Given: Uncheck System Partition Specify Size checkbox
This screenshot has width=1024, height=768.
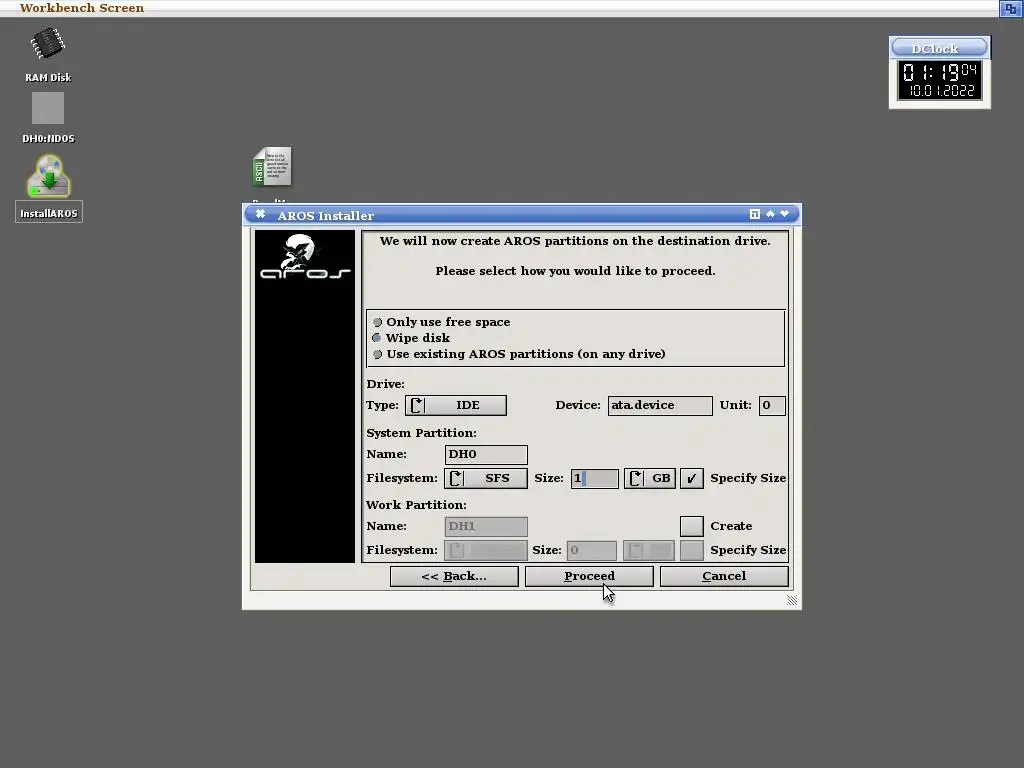Looking at the screenshot, I should 692,478.
